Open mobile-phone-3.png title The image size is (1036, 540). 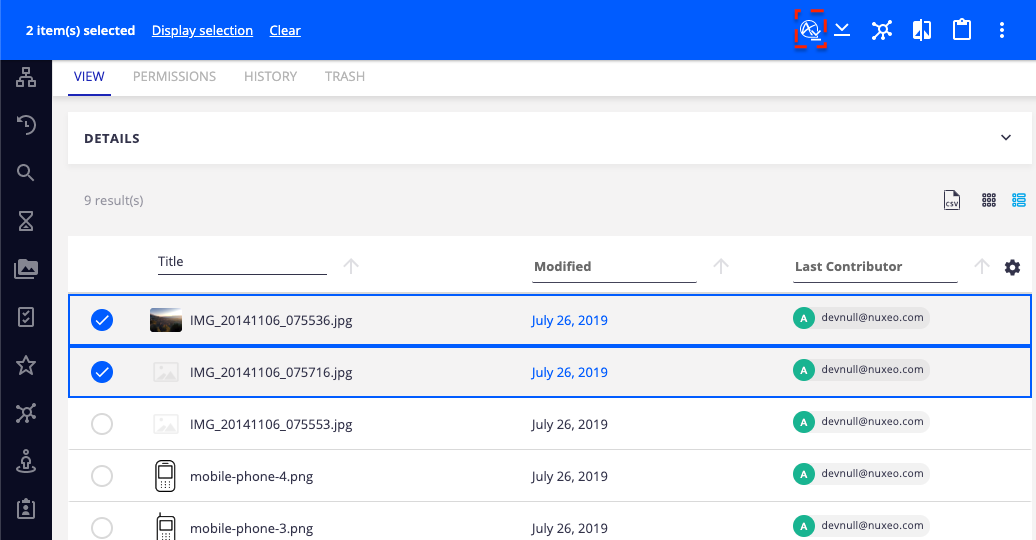tap(251, 529)
